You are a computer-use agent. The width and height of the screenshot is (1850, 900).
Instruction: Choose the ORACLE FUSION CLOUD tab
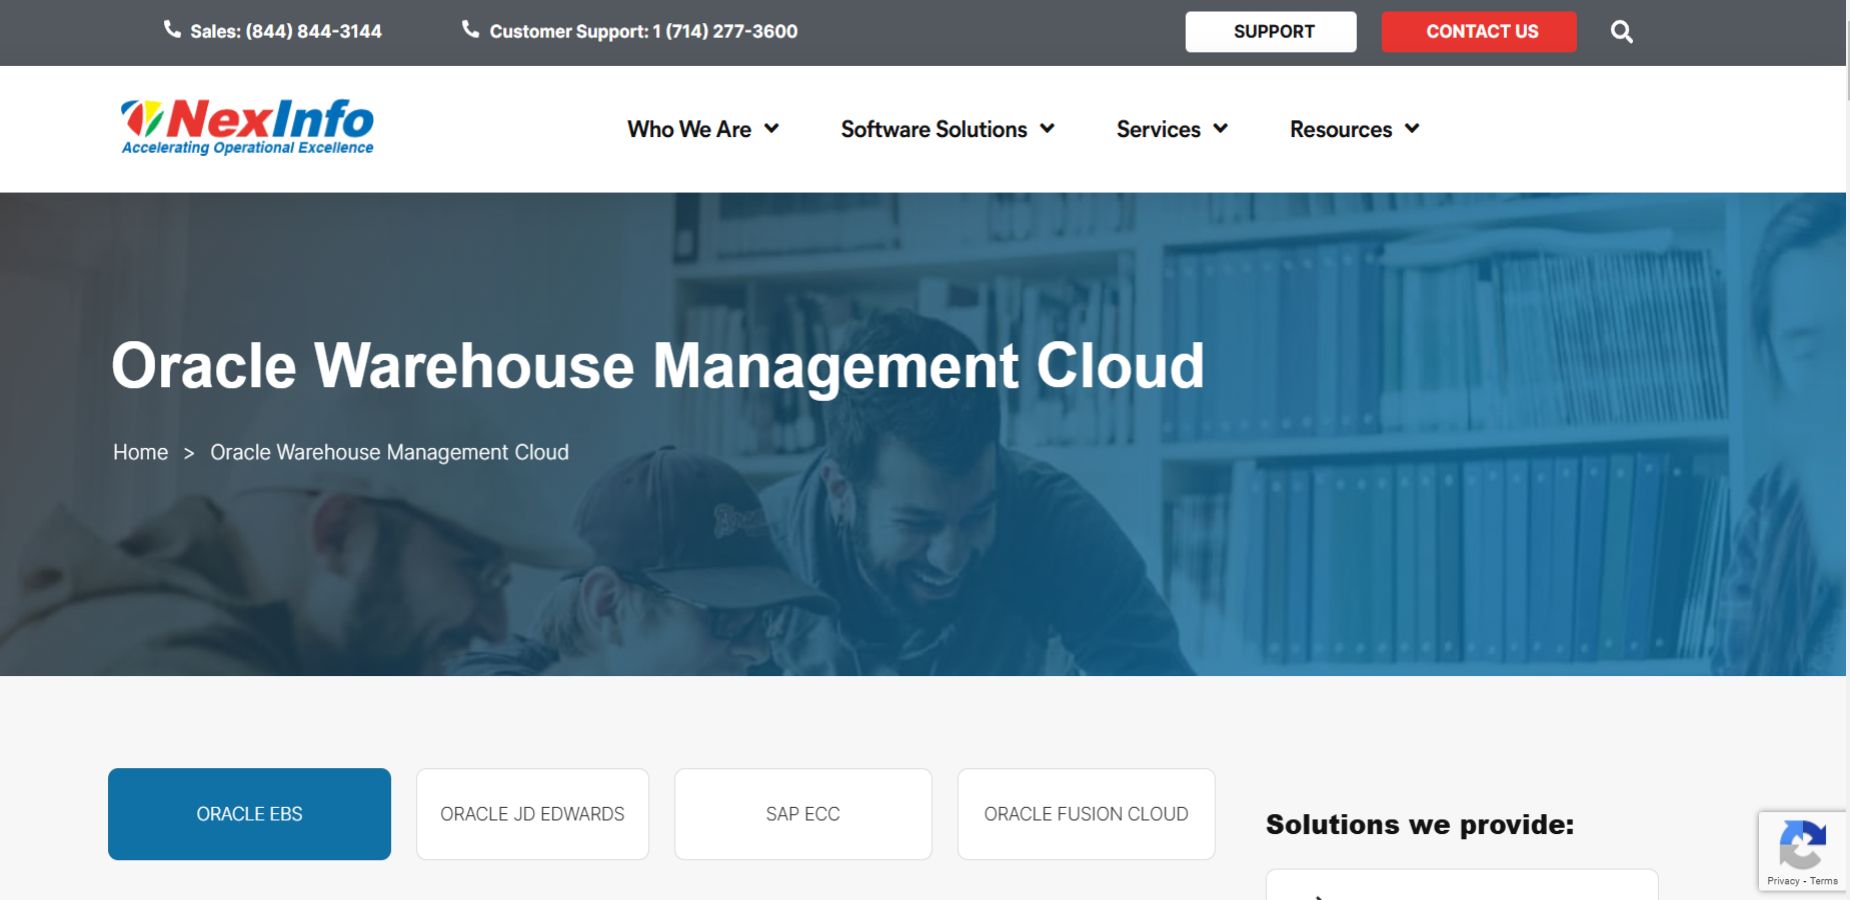pos(1086,813)
